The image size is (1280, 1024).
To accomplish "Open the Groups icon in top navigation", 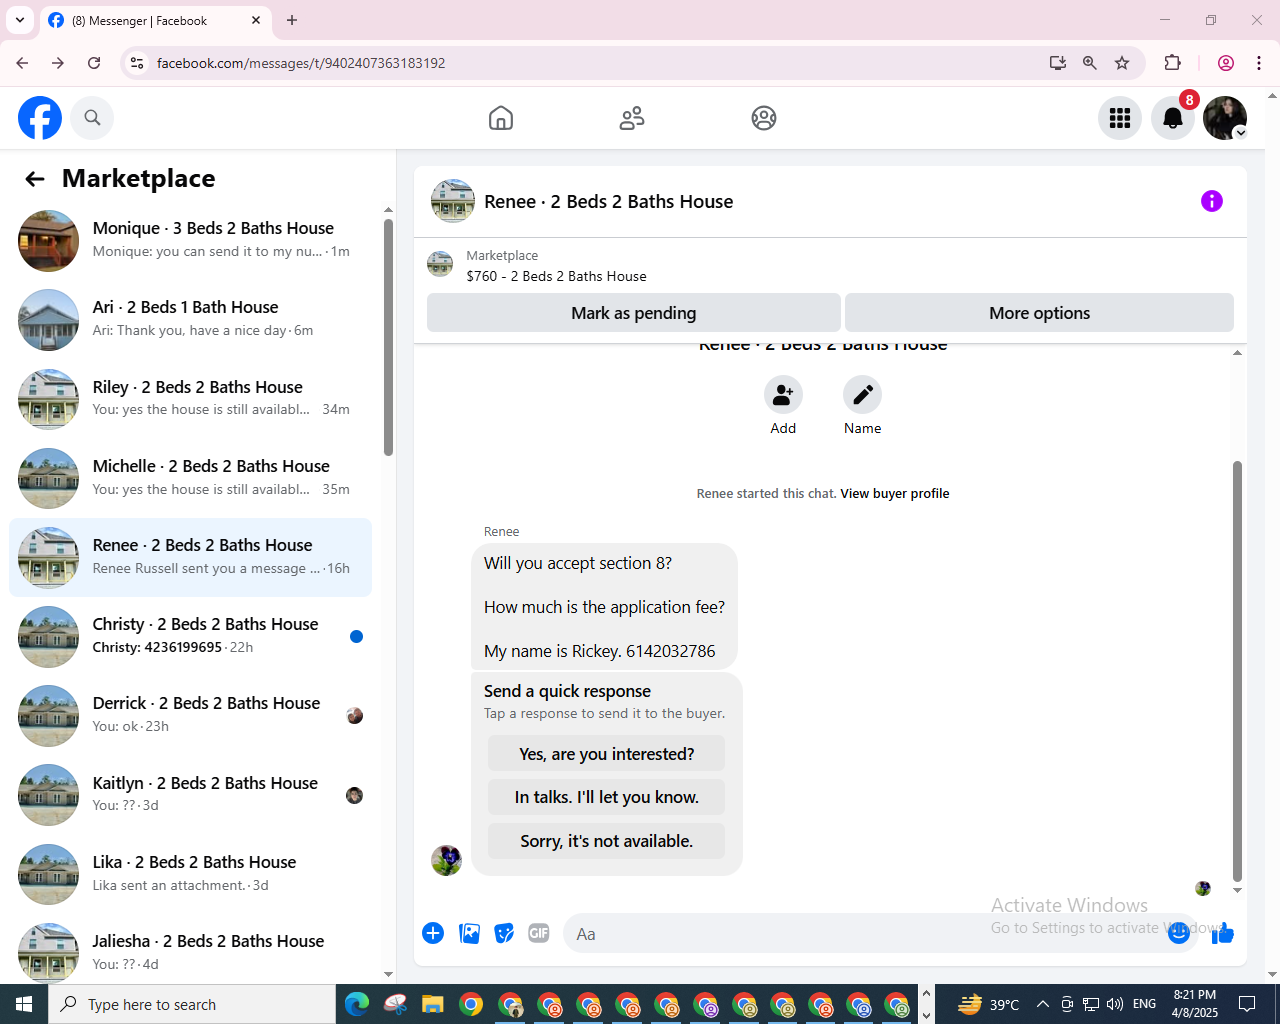I will point(764,118).
